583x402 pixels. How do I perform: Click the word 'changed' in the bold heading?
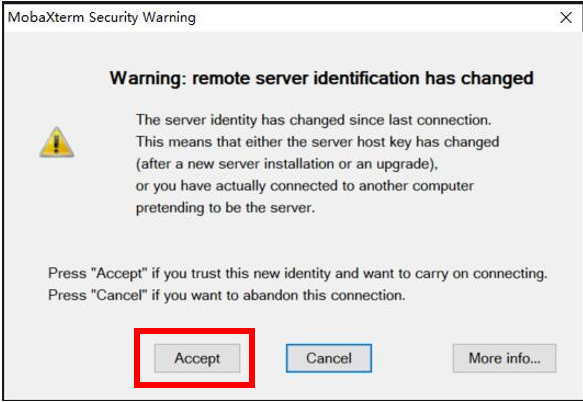point(497,78)
